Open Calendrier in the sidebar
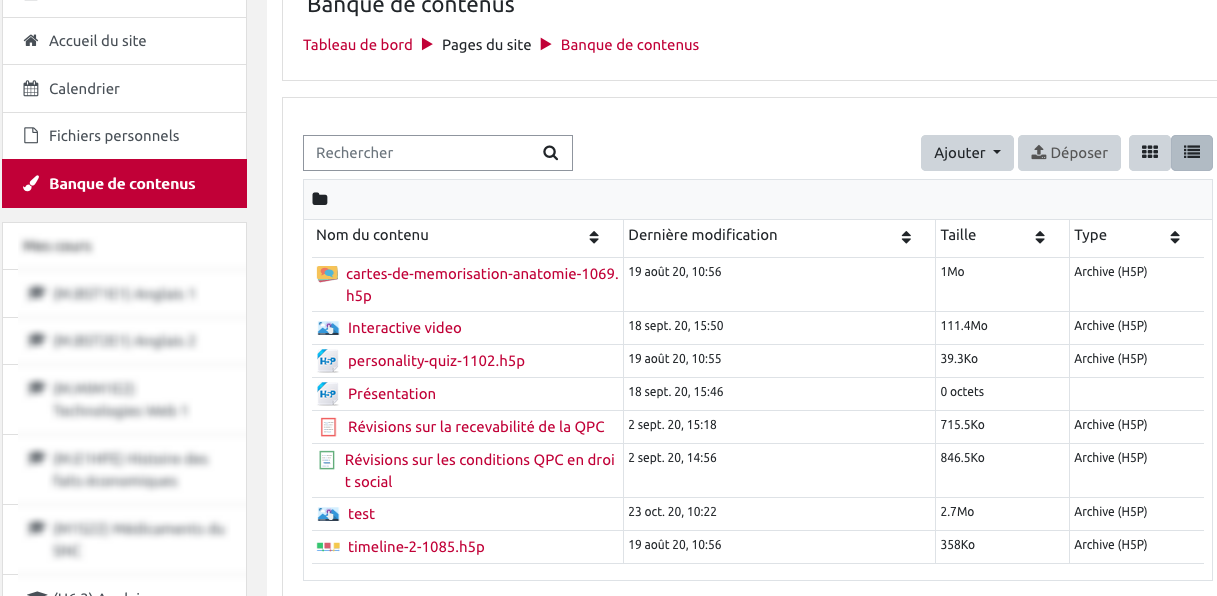The image size is (1217, 596). [84, 89]
